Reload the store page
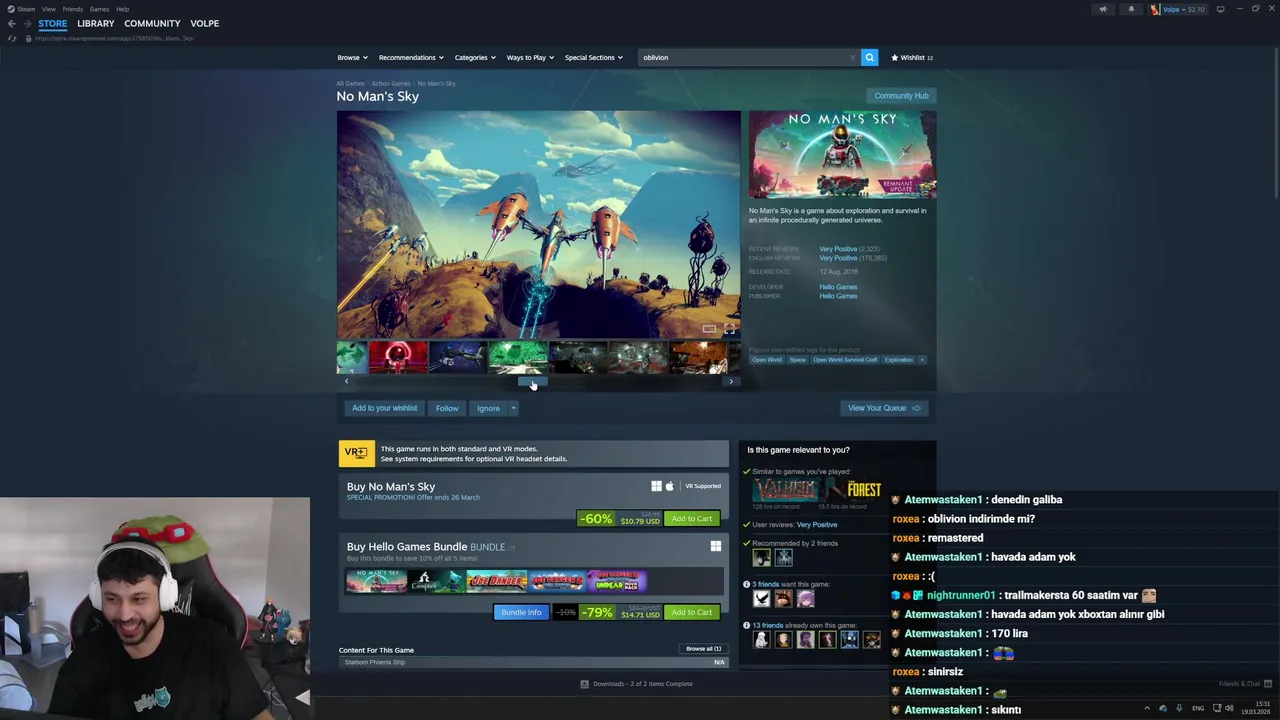 12,38
